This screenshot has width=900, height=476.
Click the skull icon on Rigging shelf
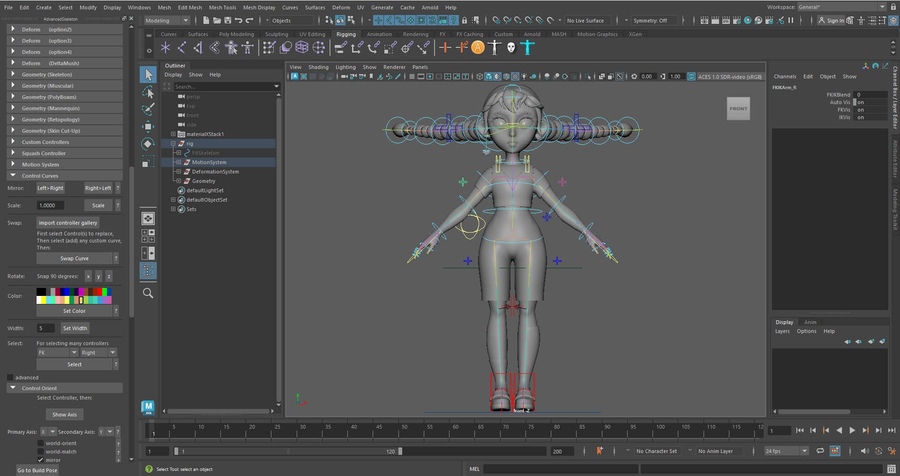[510, 47]
